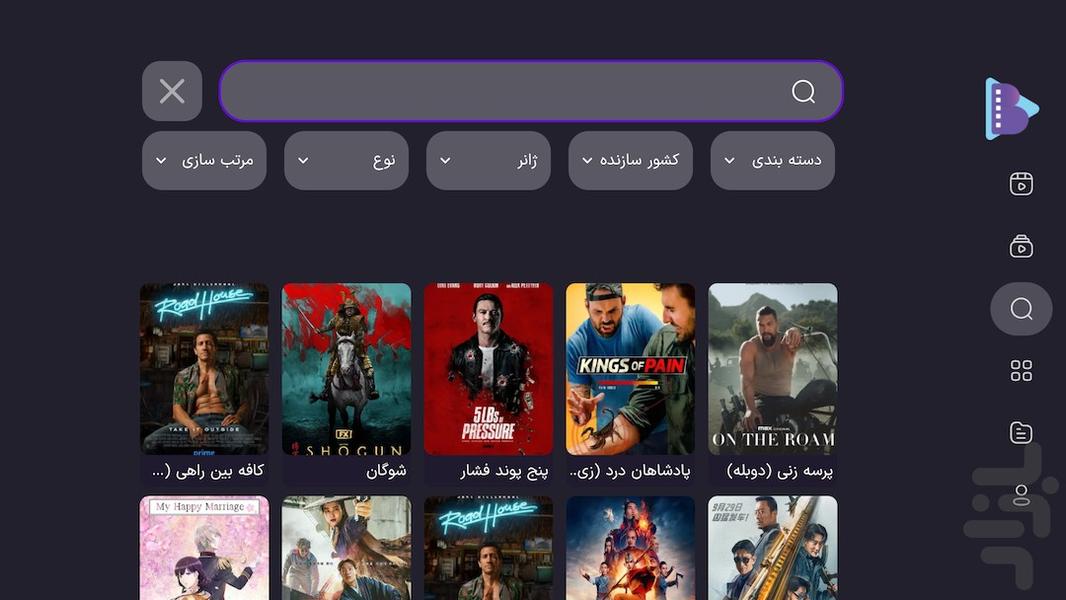Open the movies section icon in sidebar
This screenshot has width=1066, height=600.
pos(1021,184)
